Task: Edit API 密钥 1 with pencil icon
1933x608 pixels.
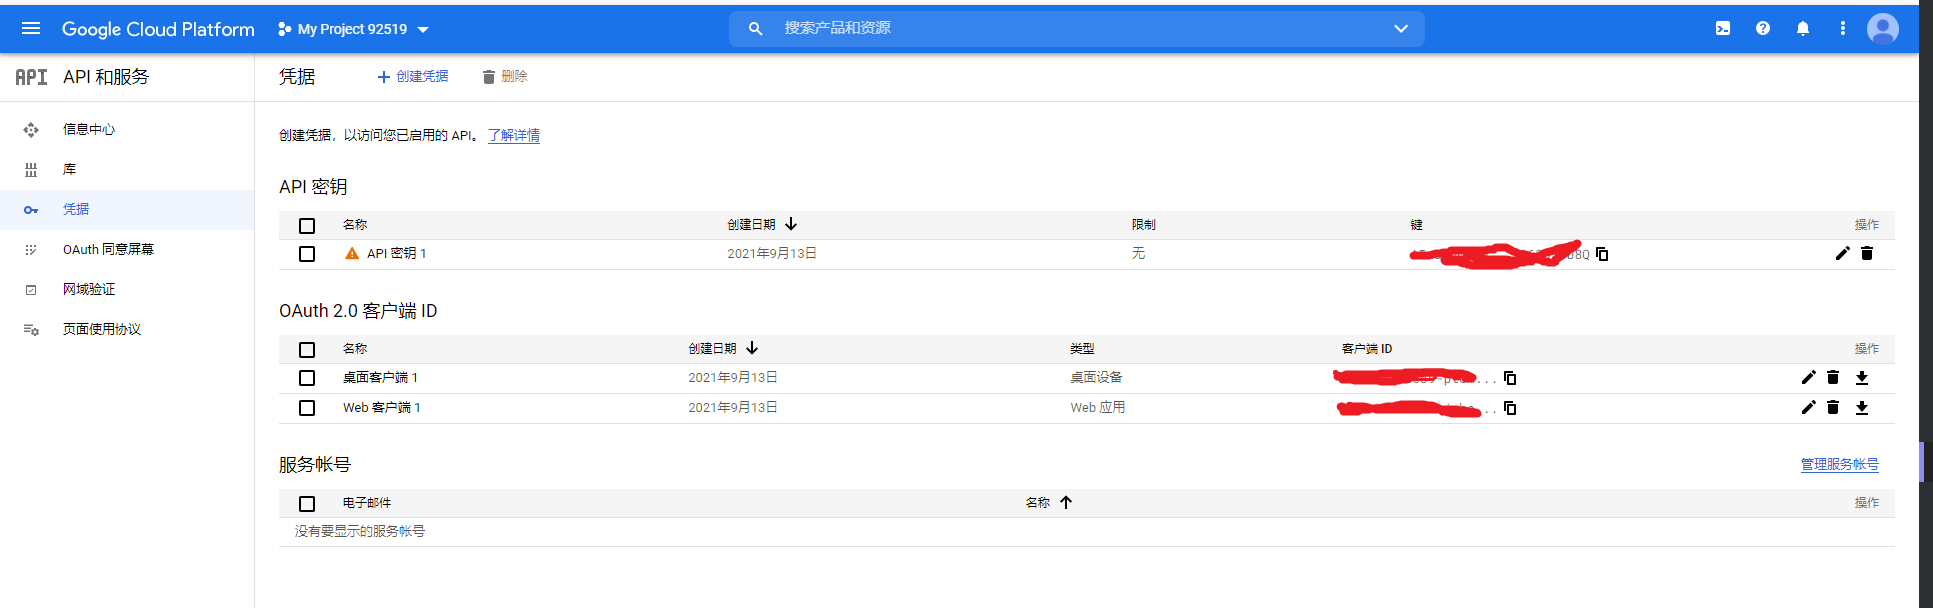Action: pyautogui.click(x=1843, y=253)
